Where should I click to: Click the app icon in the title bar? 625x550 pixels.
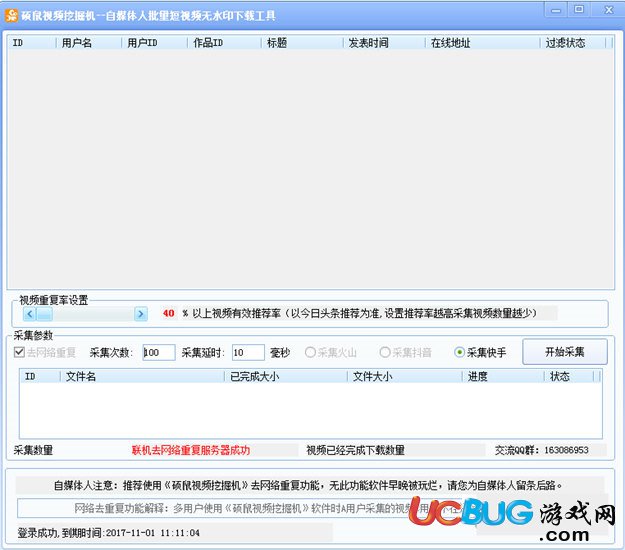[x=12, y=16]
